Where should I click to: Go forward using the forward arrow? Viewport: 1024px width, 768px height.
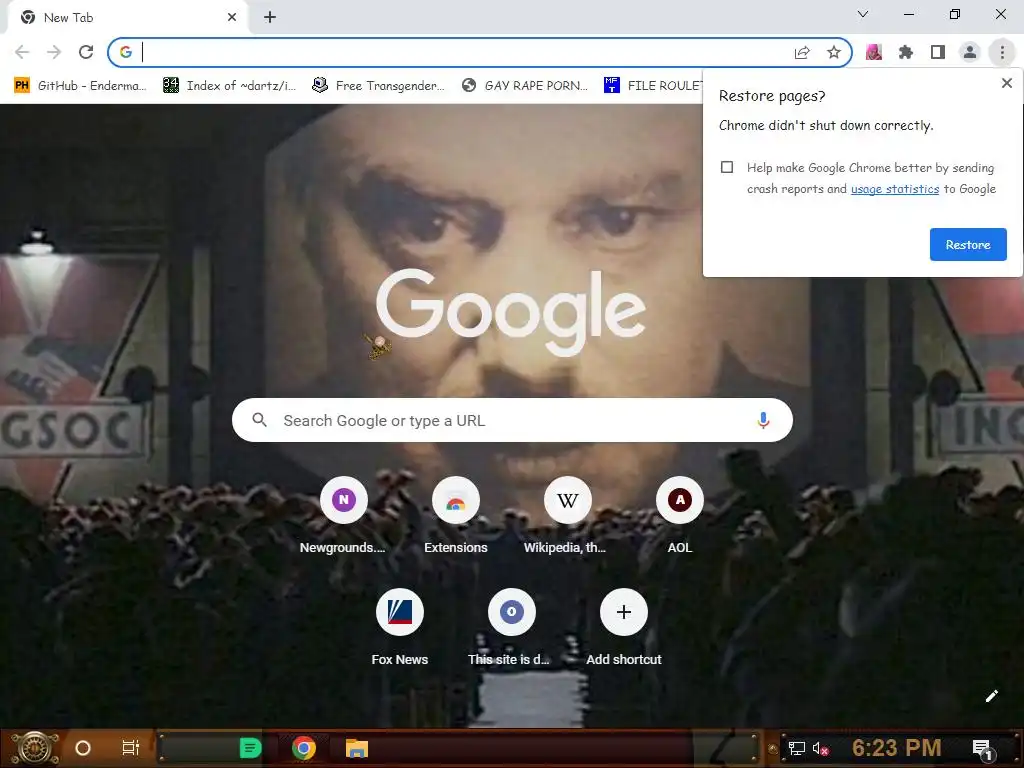[54, 52]
